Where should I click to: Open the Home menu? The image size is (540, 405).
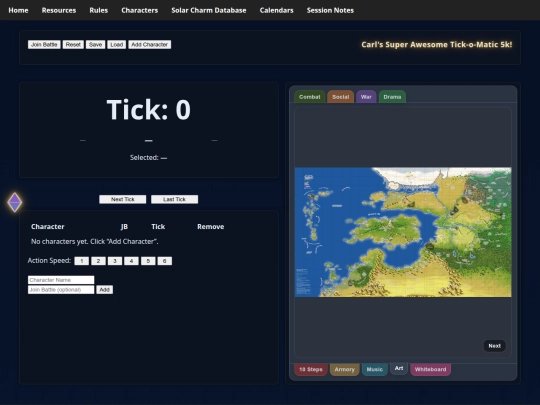coord(18,10)
